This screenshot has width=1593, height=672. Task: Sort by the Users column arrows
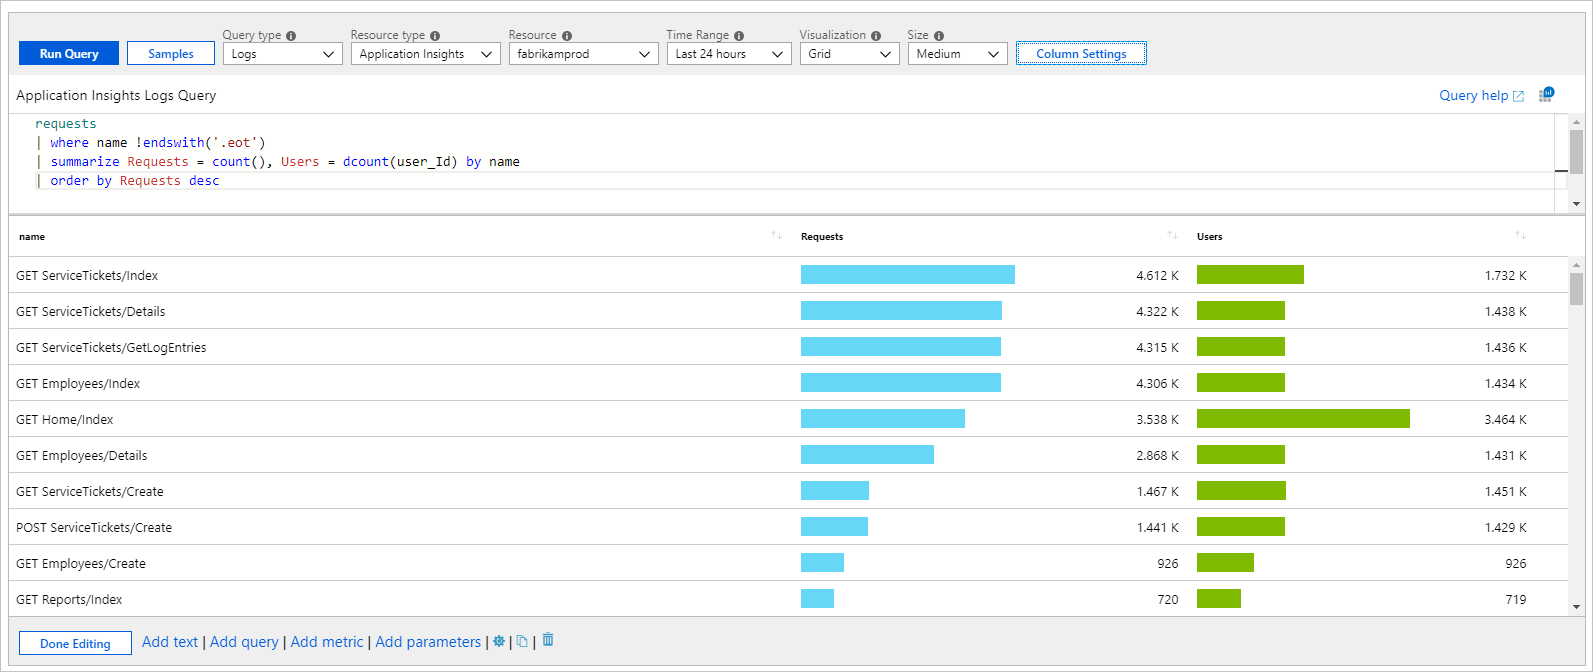tap(1520, 236)
